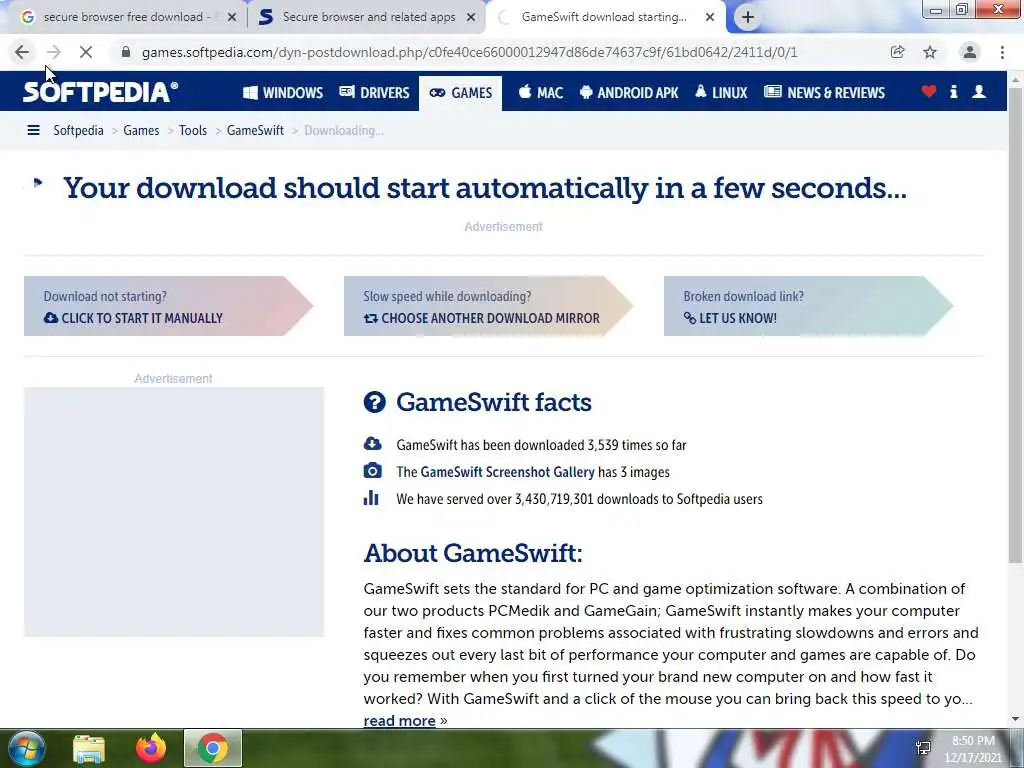
Task: Switch to the 'Secure browser and related apps' tab
Action: pos(366,18)
